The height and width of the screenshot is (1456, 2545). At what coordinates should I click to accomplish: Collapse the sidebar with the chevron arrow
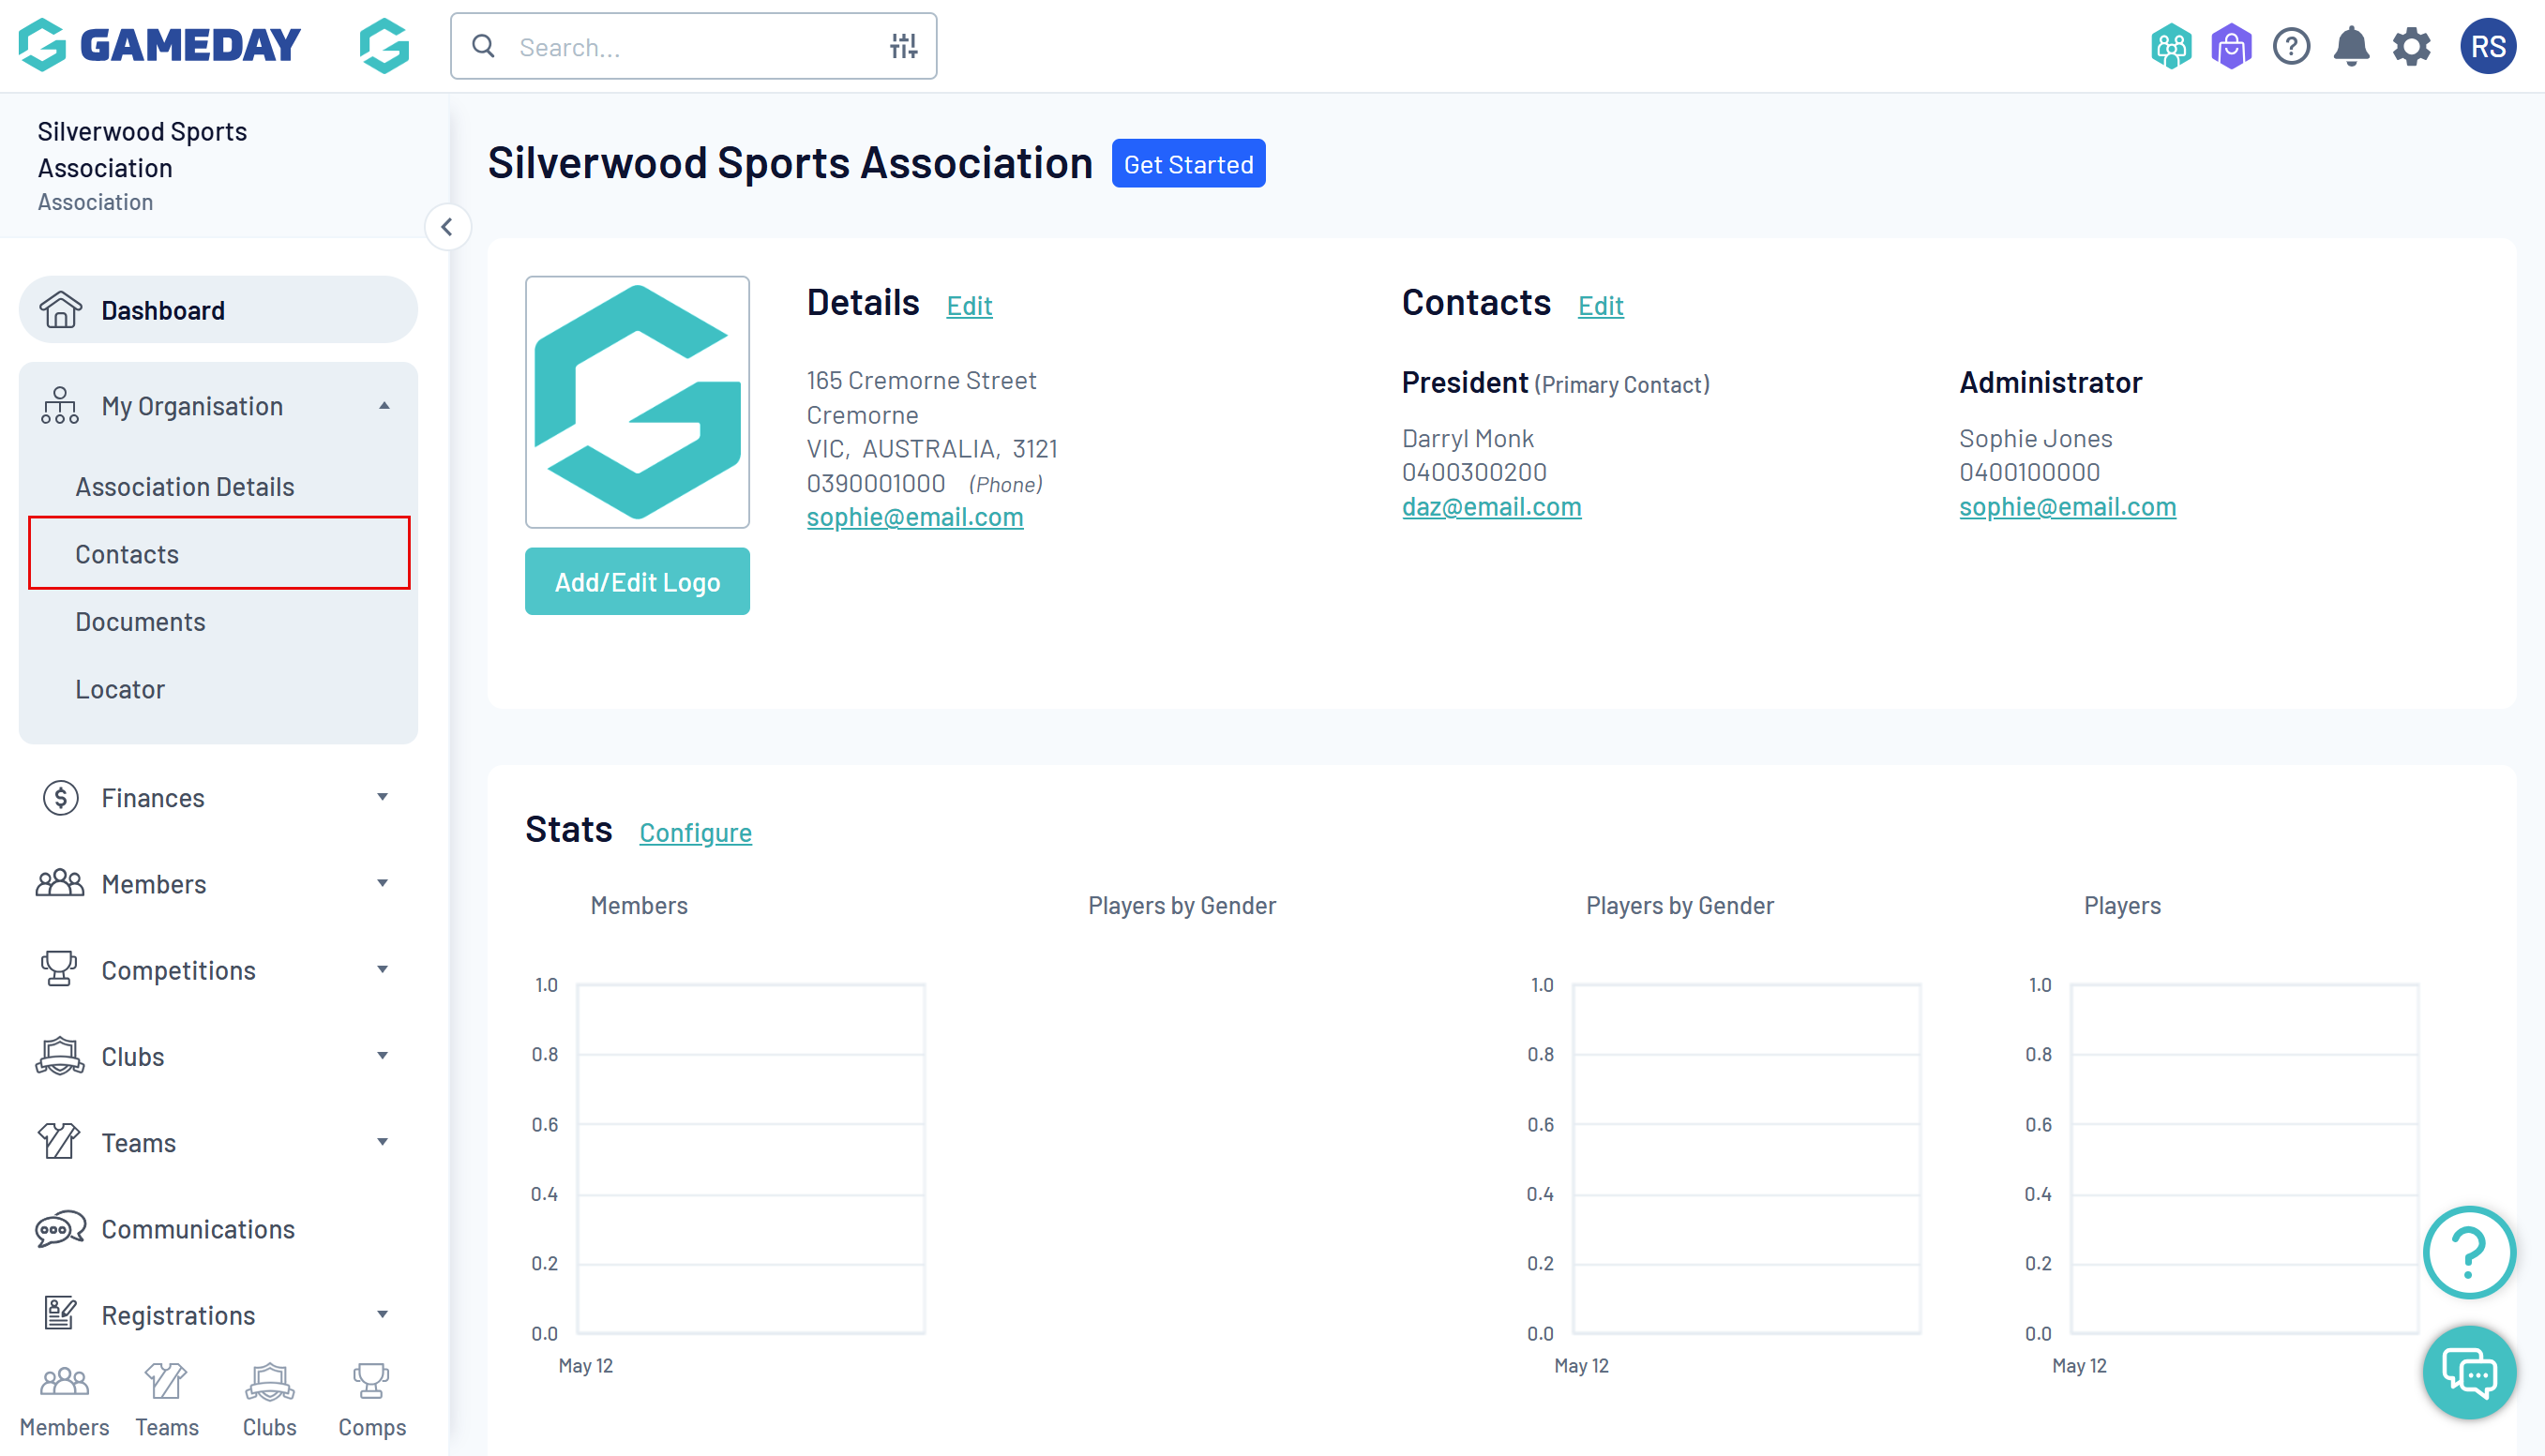pyautogui.click(x=447, y=227)
